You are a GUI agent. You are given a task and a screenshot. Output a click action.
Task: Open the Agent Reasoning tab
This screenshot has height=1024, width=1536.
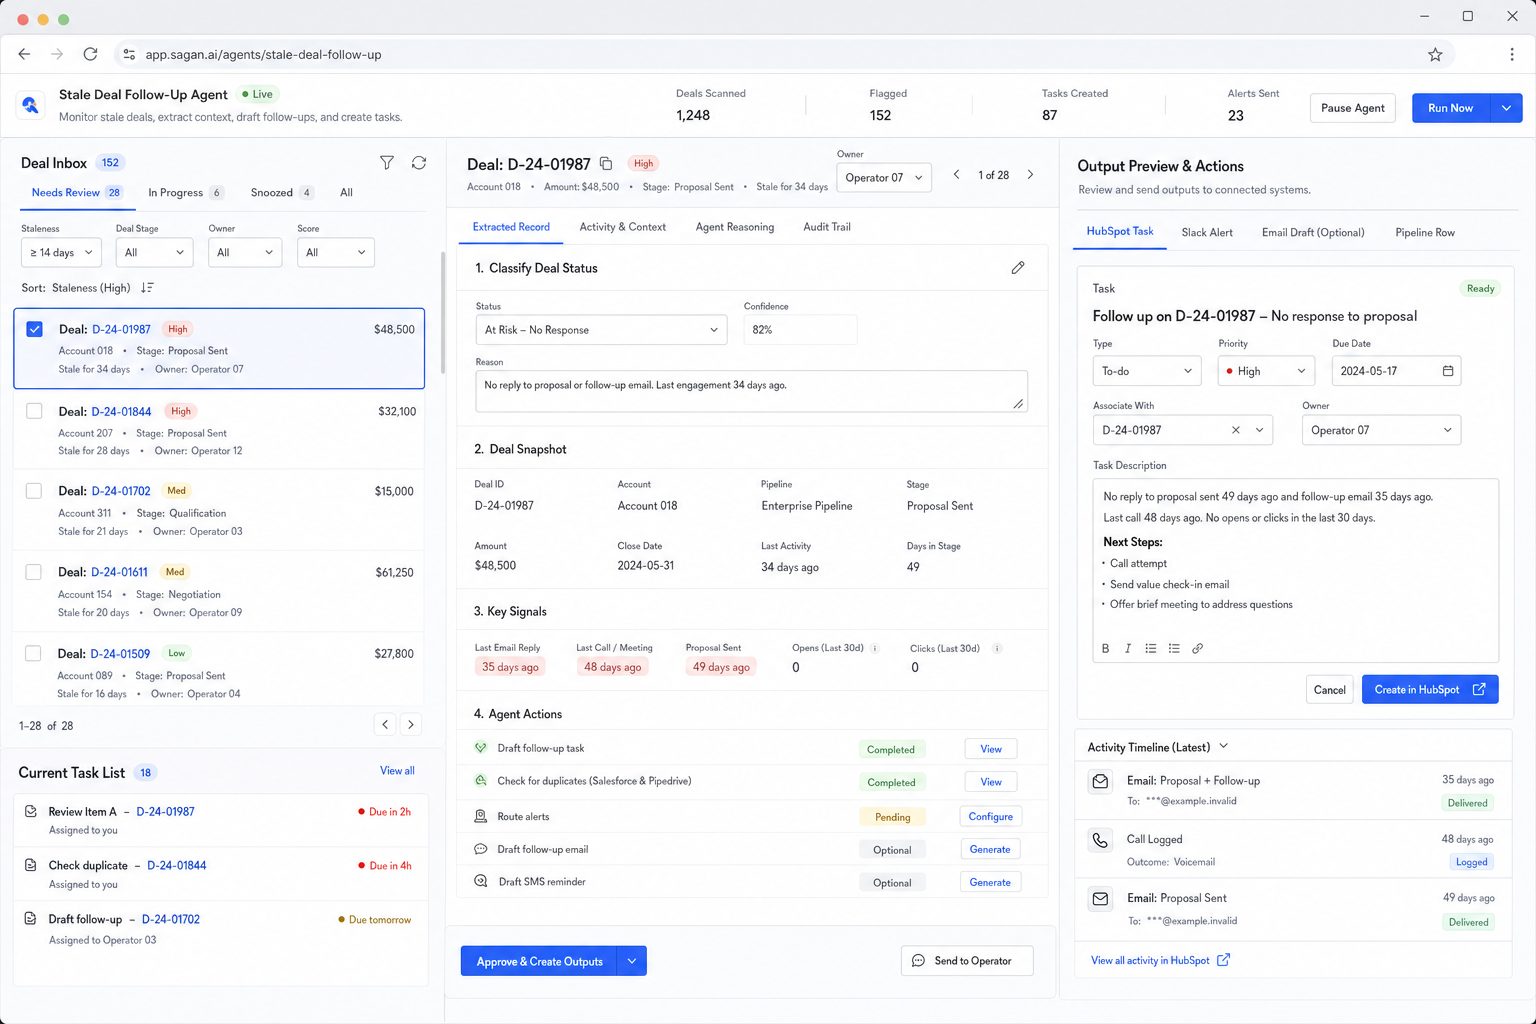pos(735,227)
